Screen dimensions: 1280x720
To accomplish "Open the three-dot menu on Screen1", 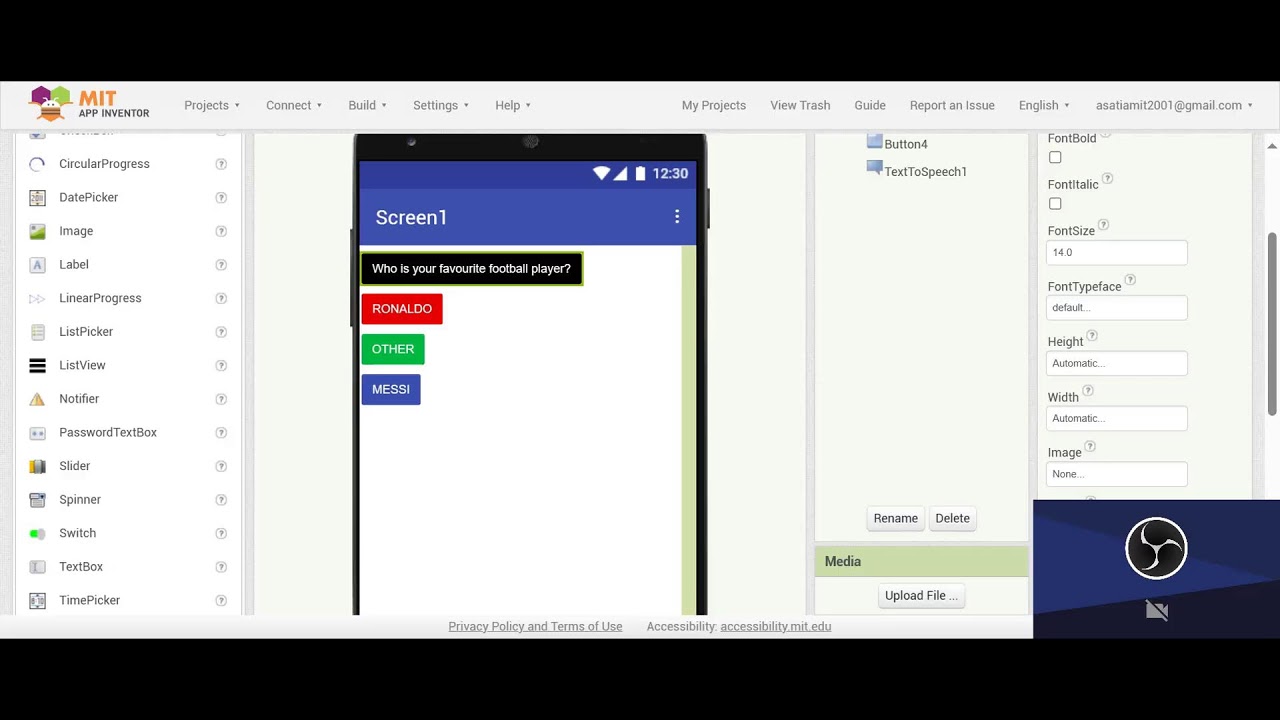I will click(x=677, y=217).
